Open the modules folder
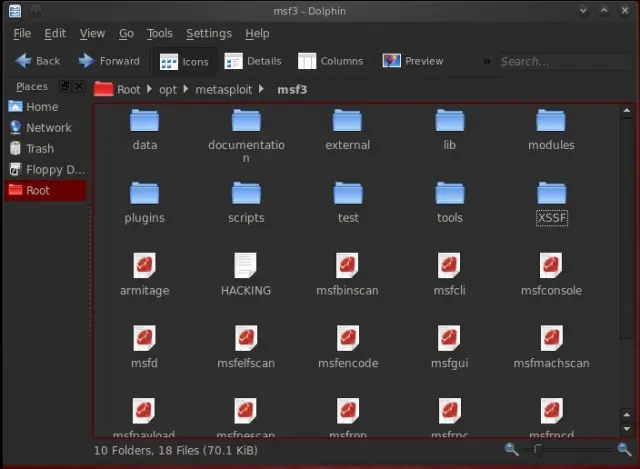The image size is (640, 469). (551, 130)
